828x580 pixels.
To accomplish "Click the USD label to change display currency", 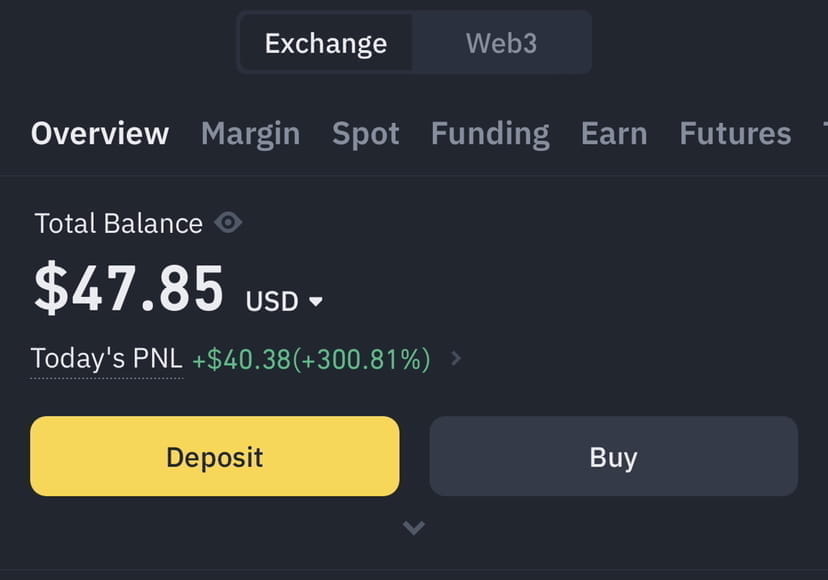I will (x=272, y=302).
